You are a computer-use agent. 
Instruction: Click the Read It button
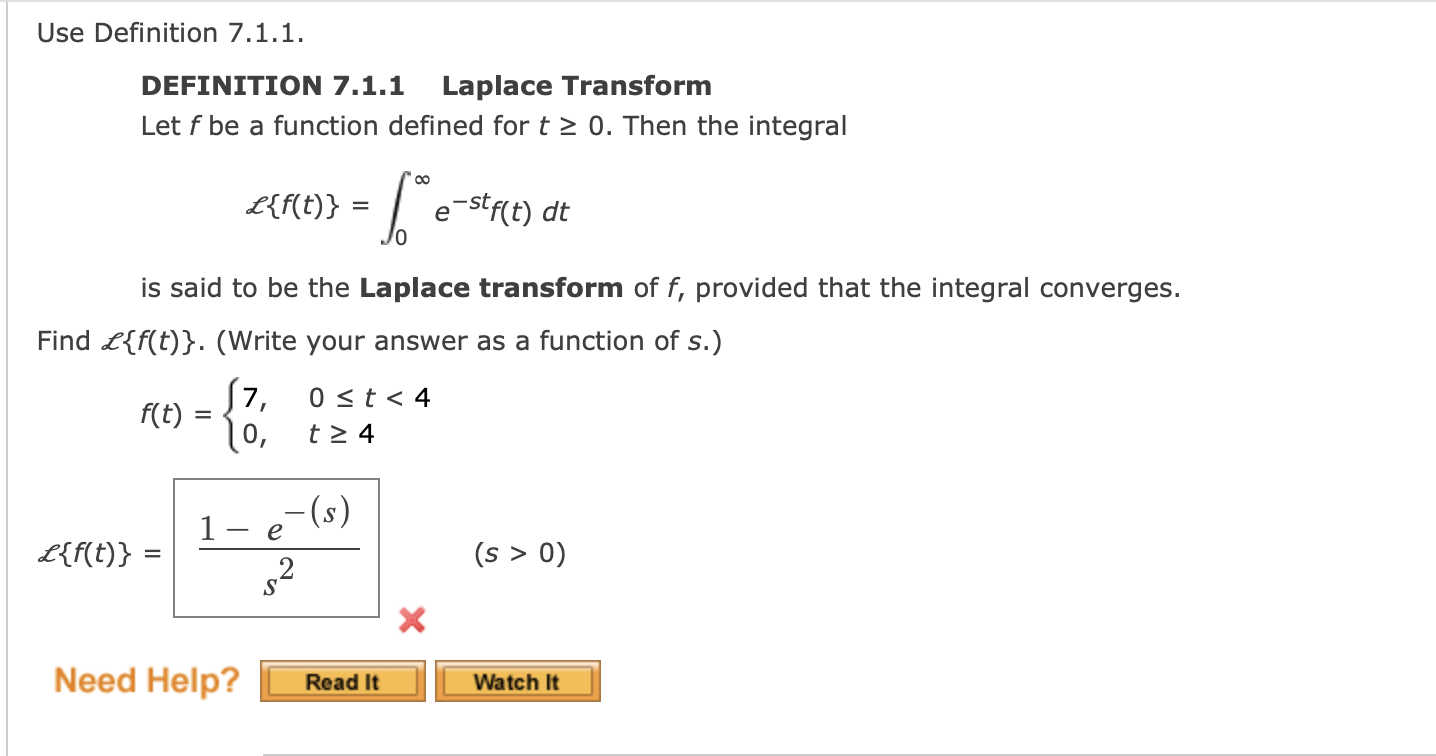click(342, 681)
